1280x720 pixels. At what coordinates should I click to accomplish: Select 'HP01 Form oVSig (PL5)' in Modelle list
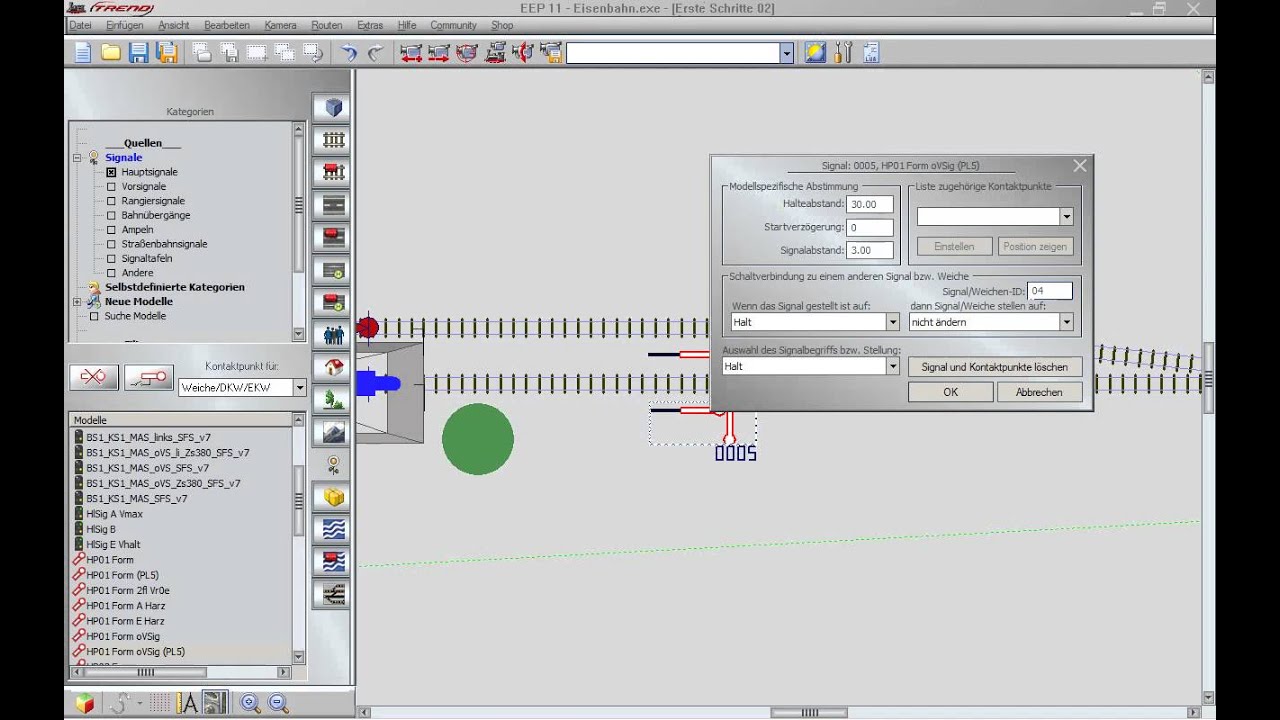pyautogui.click(x=135, y=652)
